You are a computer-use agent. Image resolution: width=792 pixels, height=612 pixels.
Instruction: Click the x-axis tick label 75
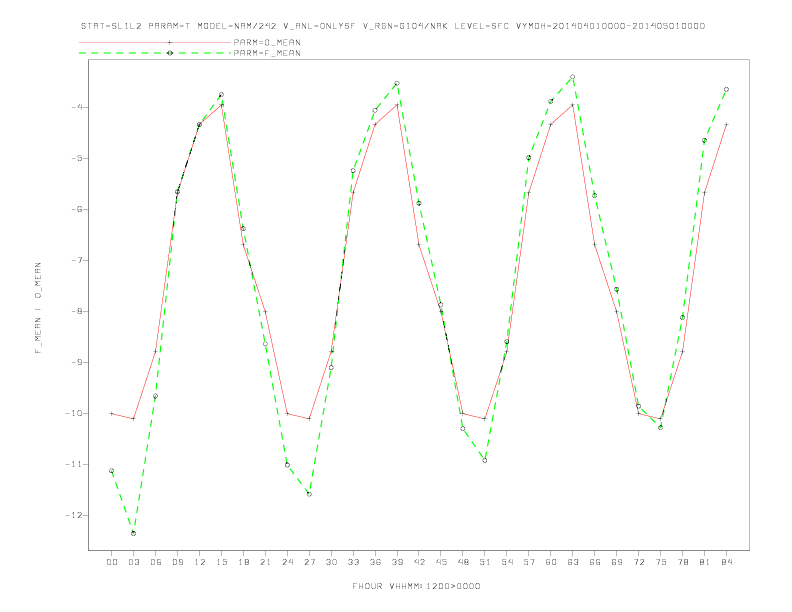tap(661, 562)
